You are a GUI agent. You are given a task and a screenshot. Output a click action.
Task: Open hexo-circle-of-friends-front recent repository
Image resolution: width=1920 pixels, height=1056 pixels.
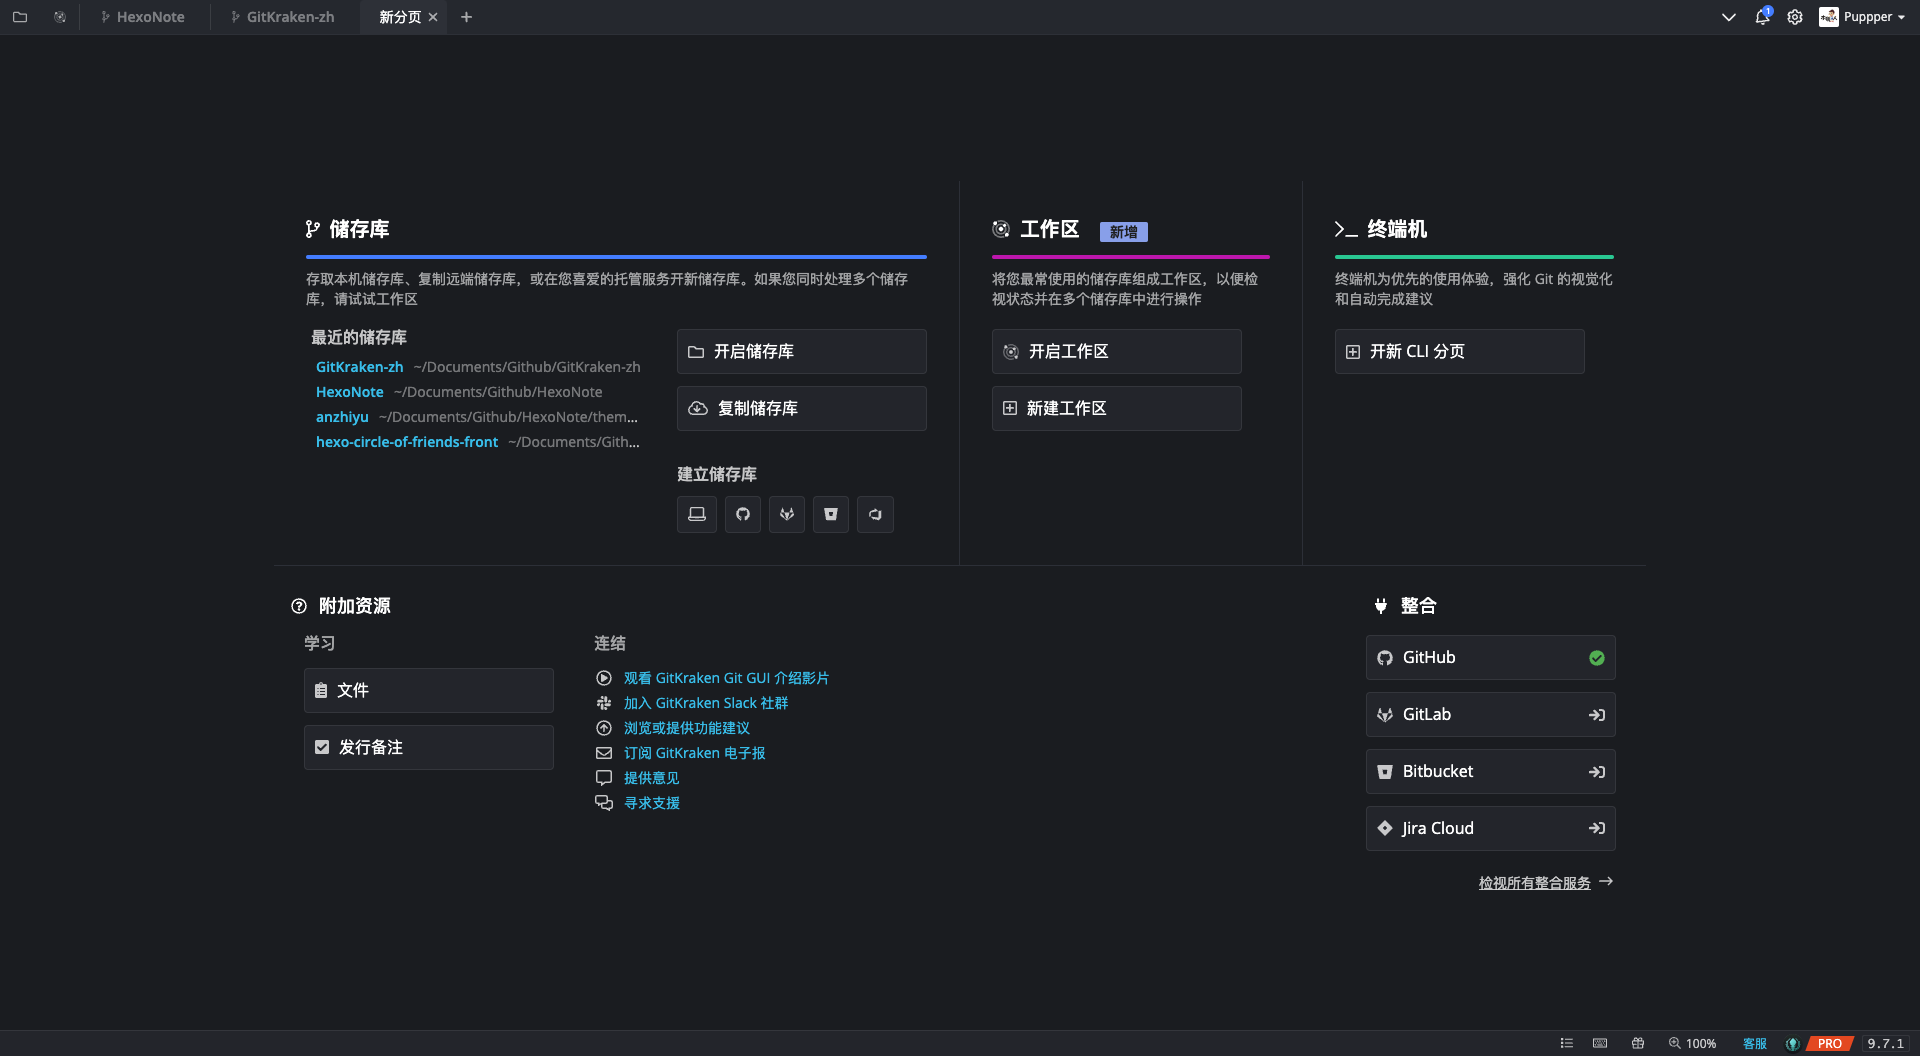tap(407, 442)
